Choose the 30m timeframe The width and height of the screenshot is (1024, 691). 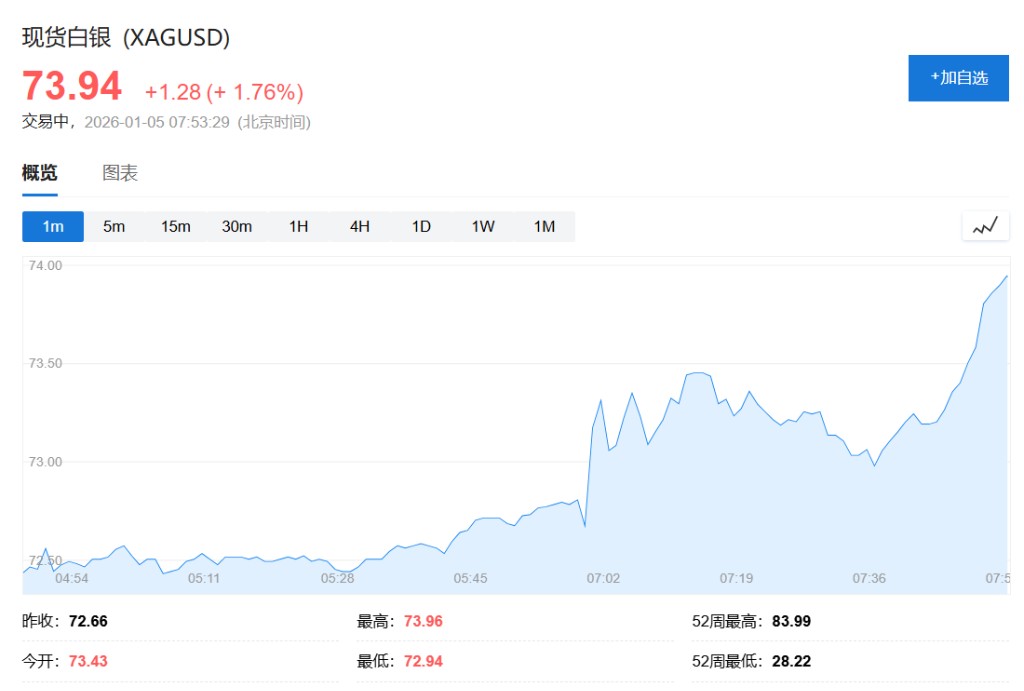pos(237,226)
